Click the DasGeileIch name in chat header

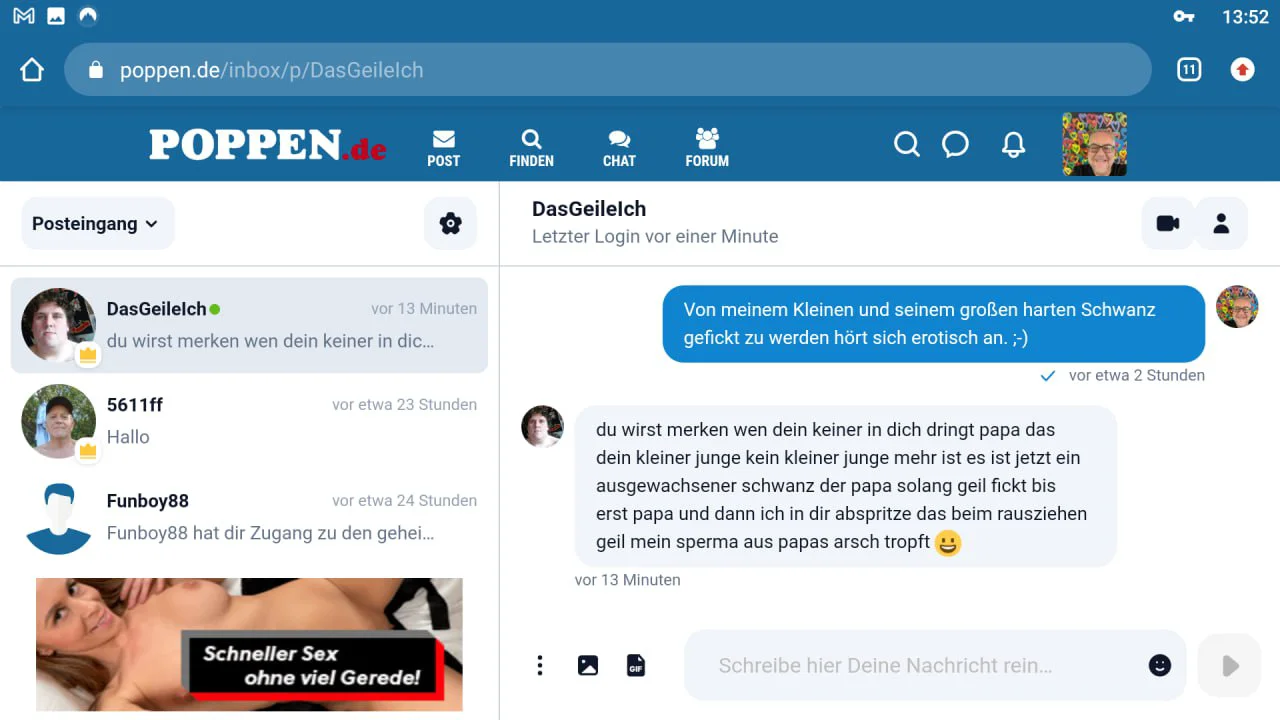589,209
